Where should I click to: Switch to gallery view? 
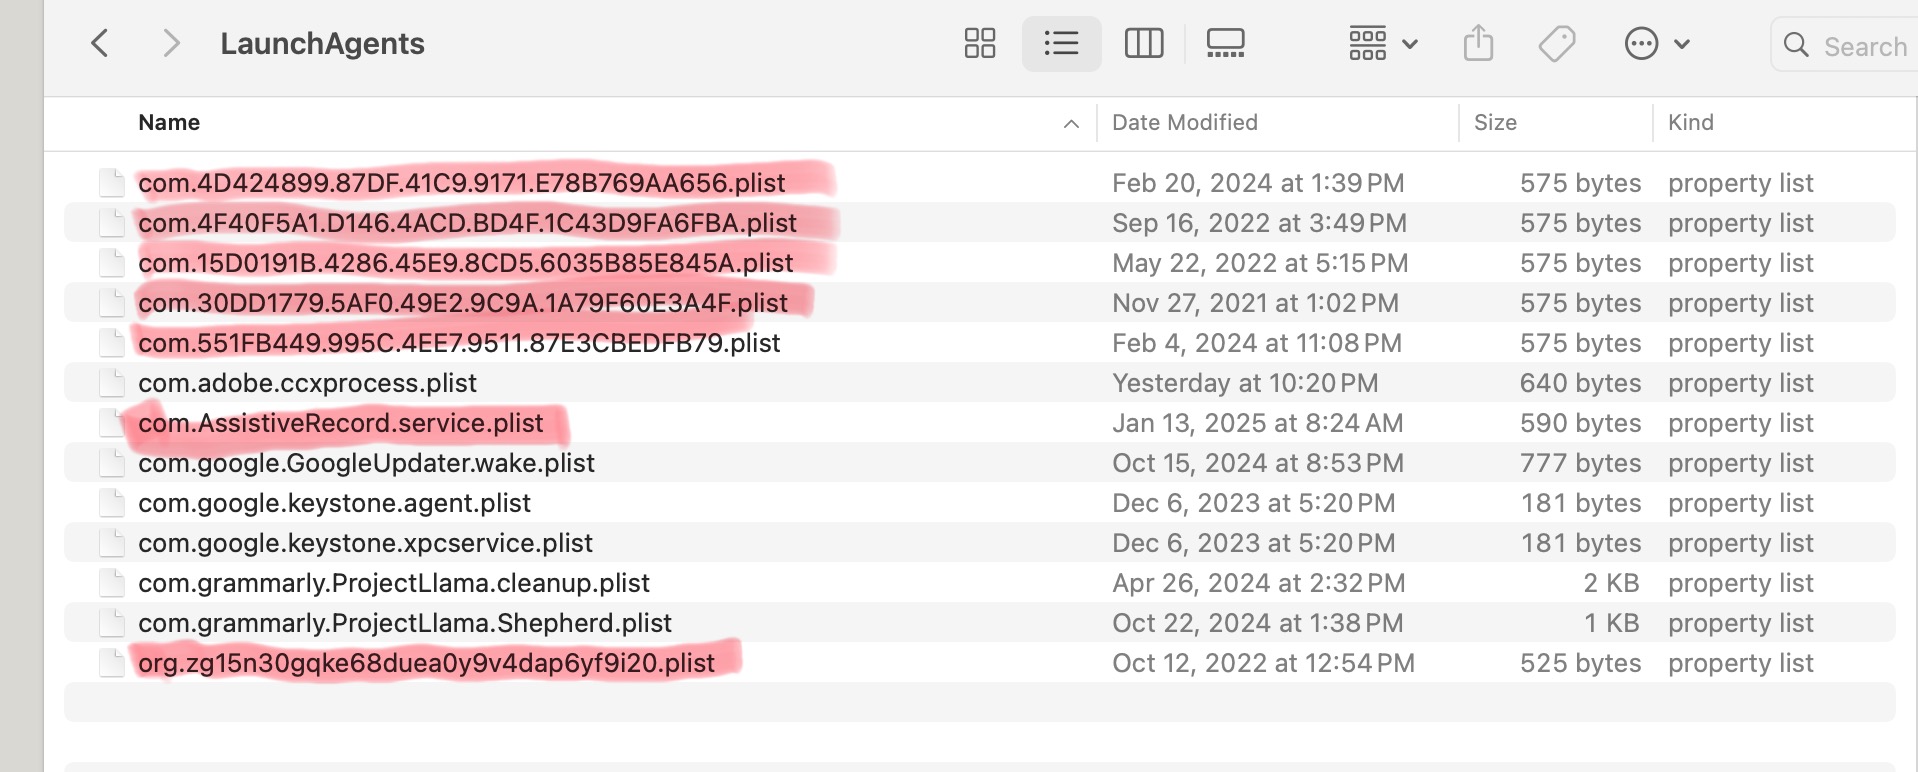pyautogui.click(x=1225, y=43)
